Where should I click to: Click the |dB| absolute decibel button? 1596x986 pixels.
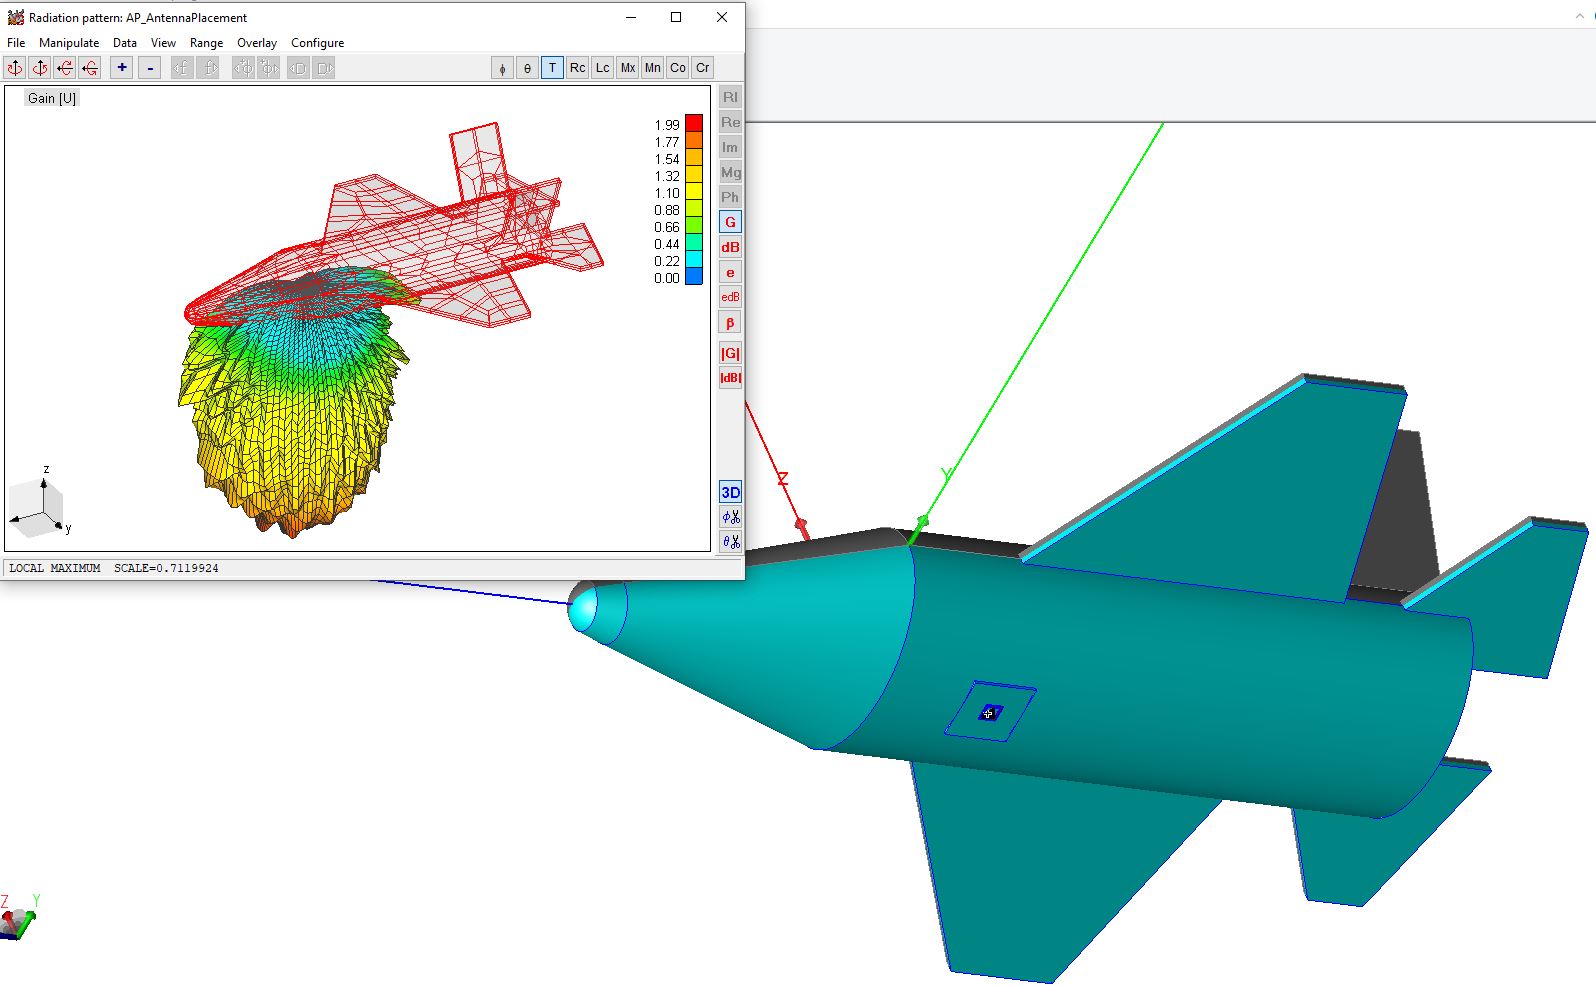tap(730, 378)
